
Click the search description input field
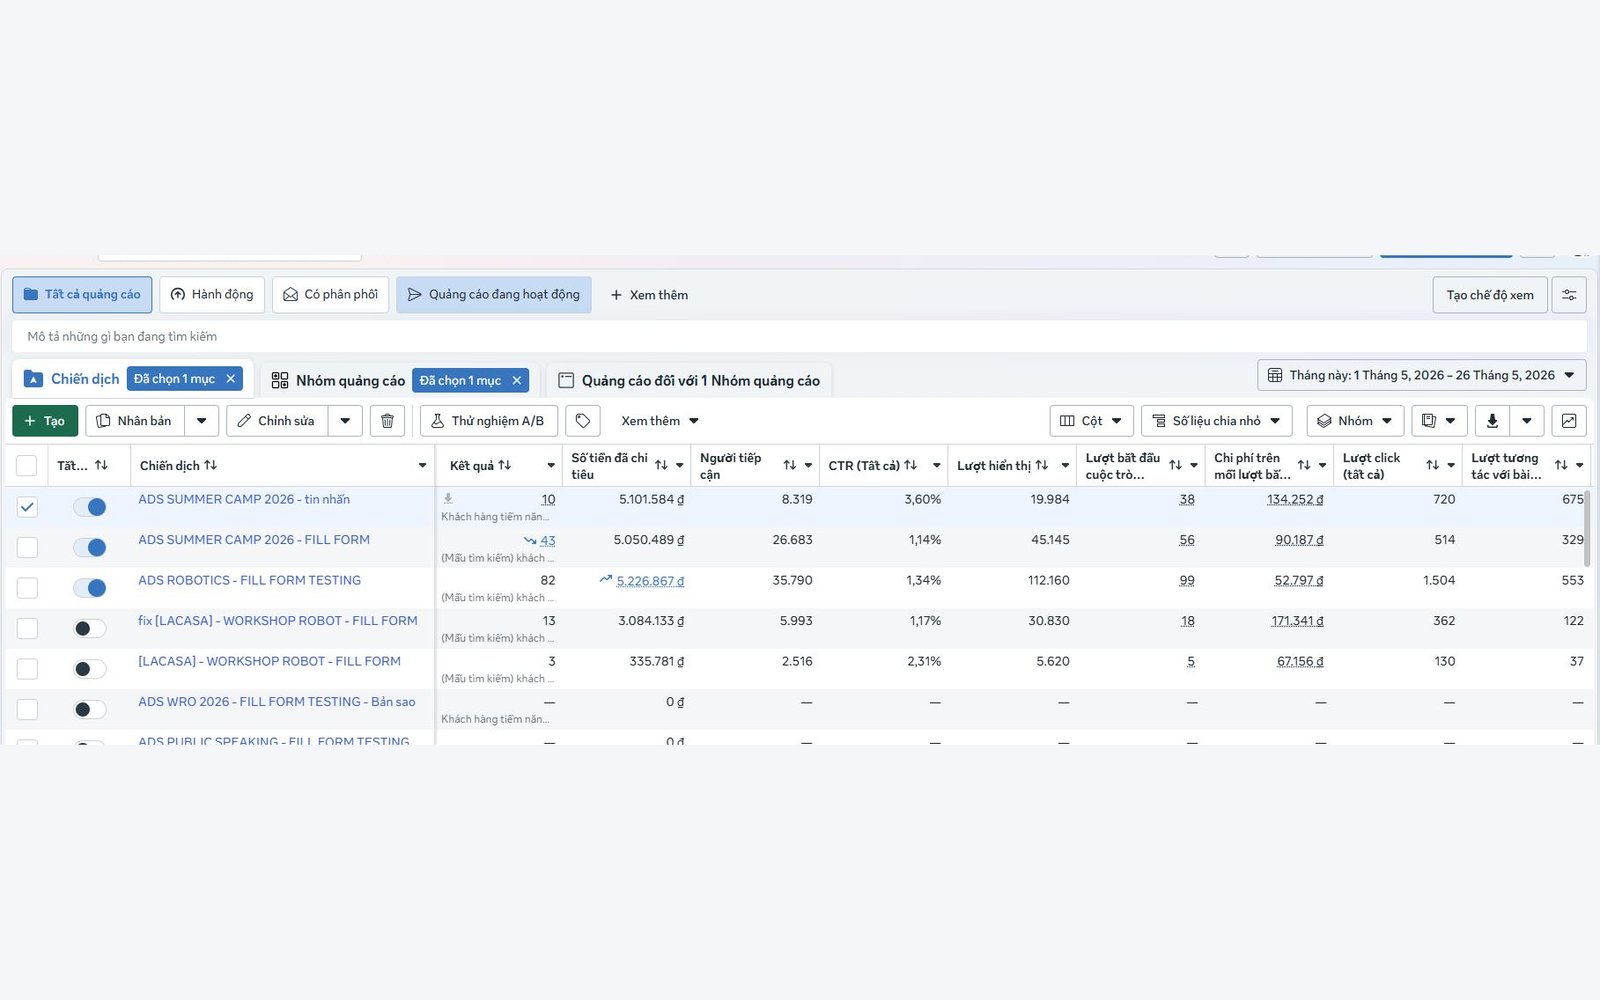799,337
